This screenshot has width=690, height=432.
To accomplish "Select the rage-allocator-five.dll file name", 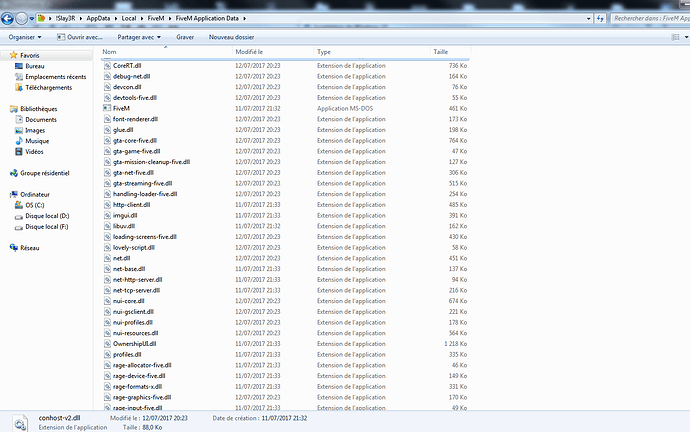I will (x=142, y=365).
